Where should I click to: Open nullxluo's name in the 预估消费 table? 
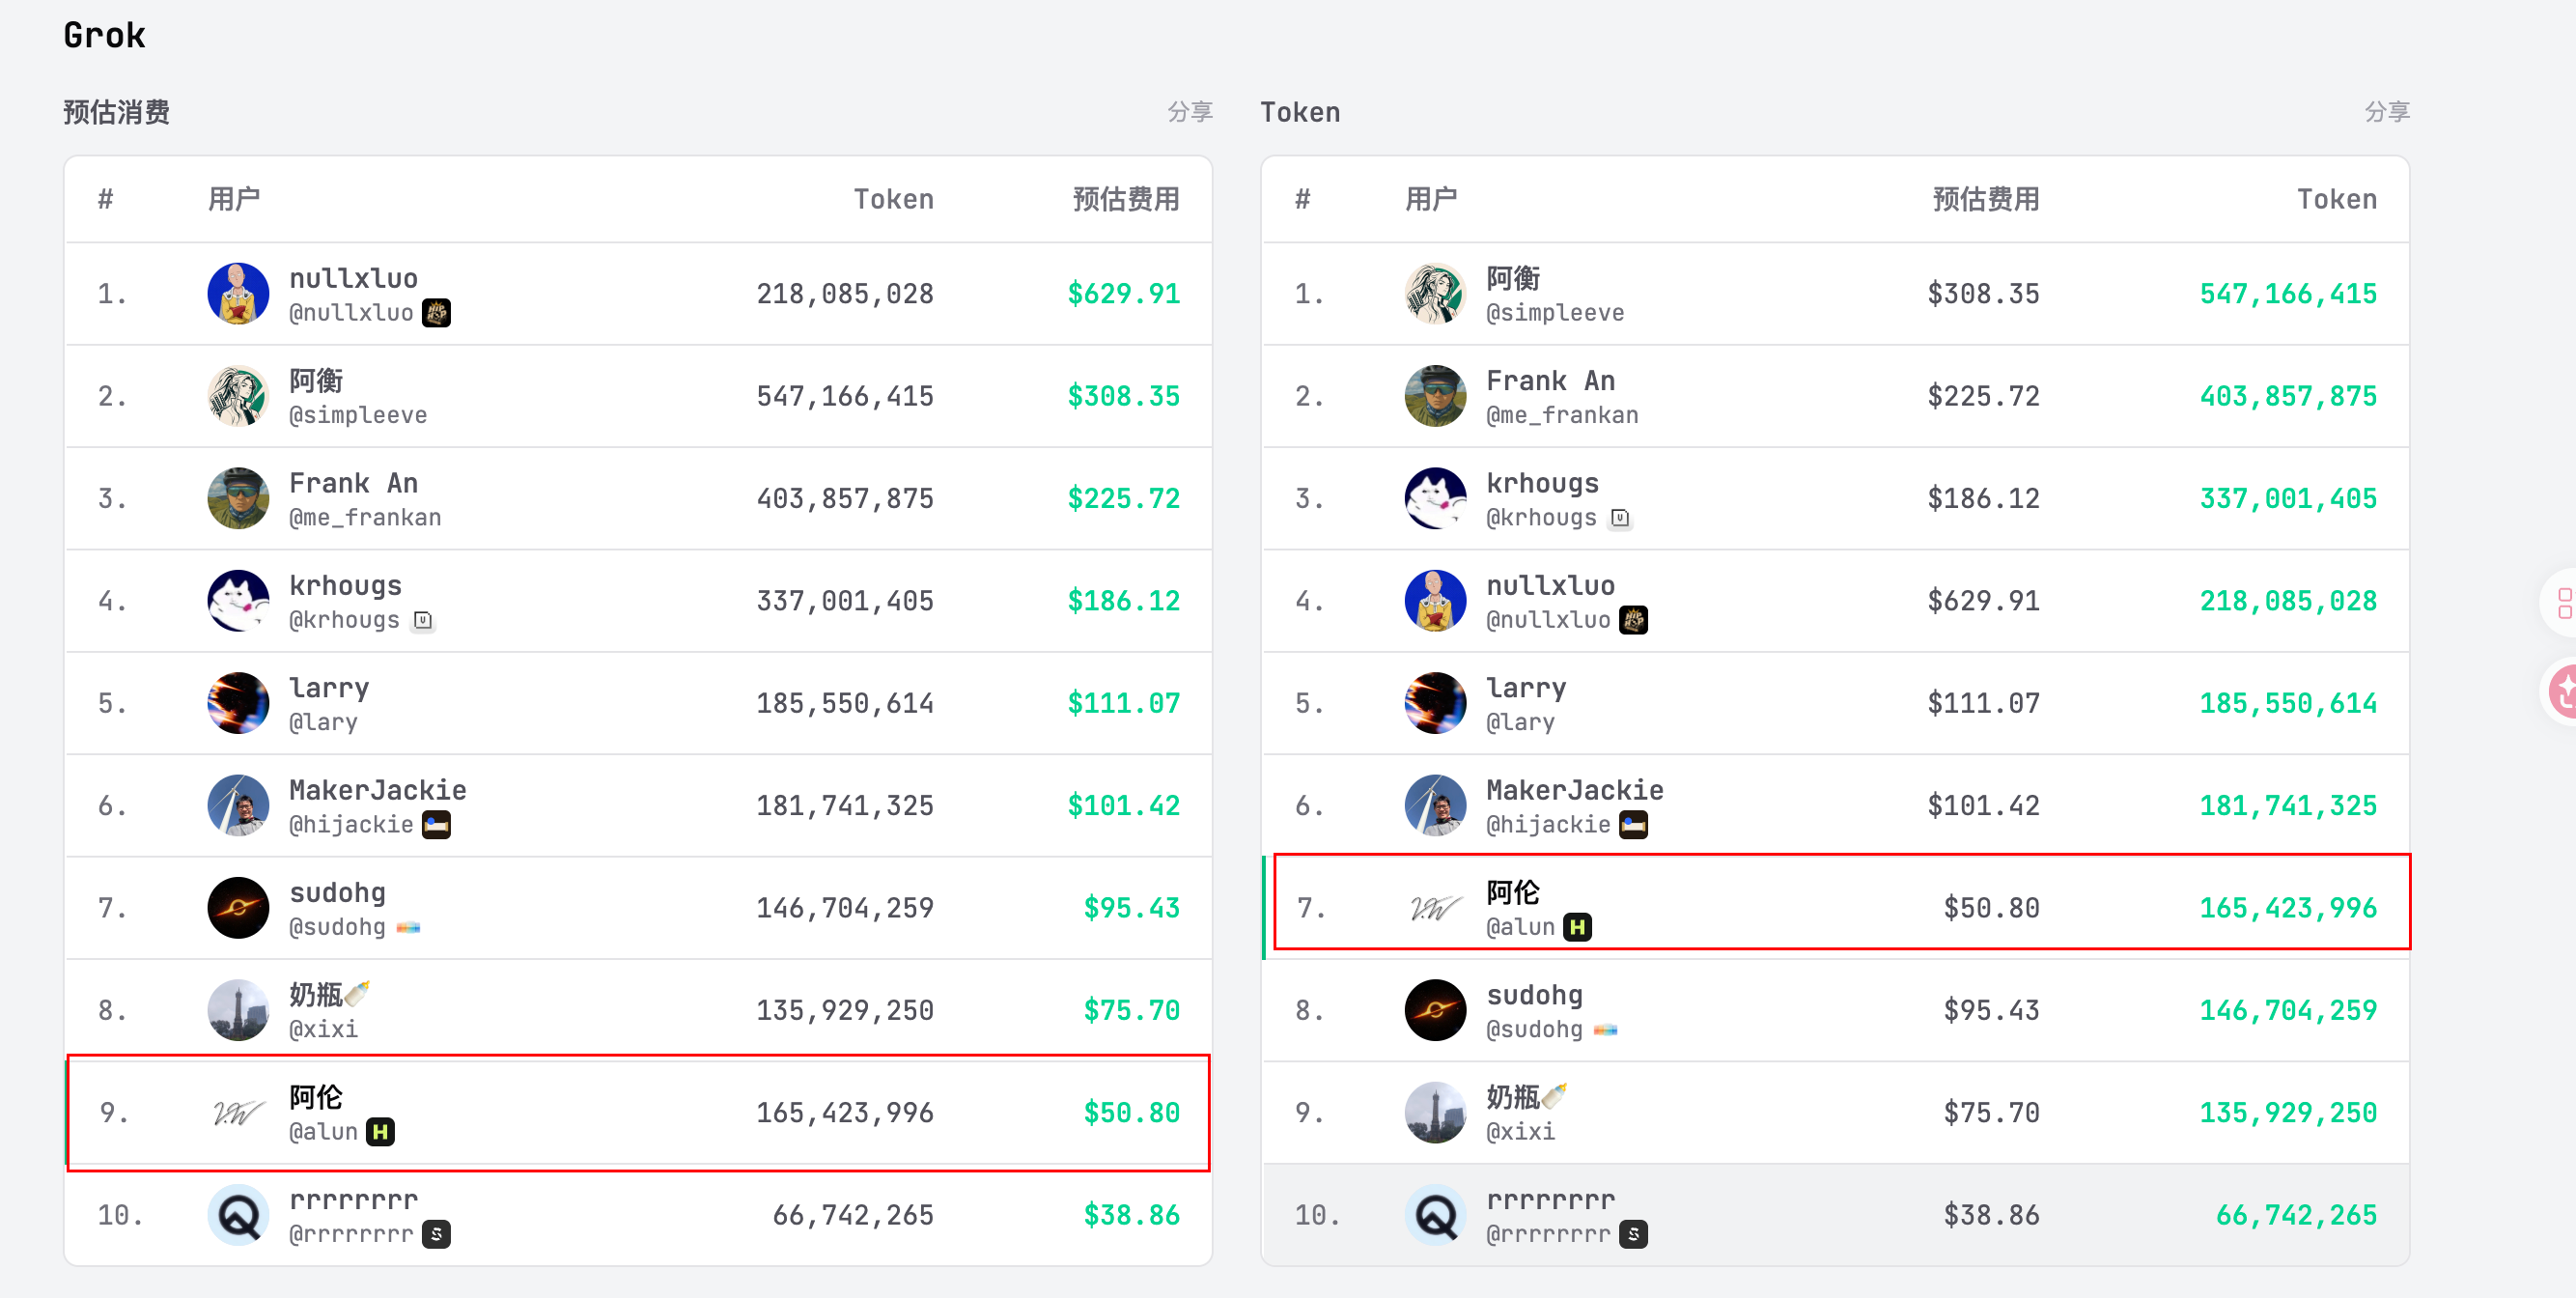coord(354,278)
